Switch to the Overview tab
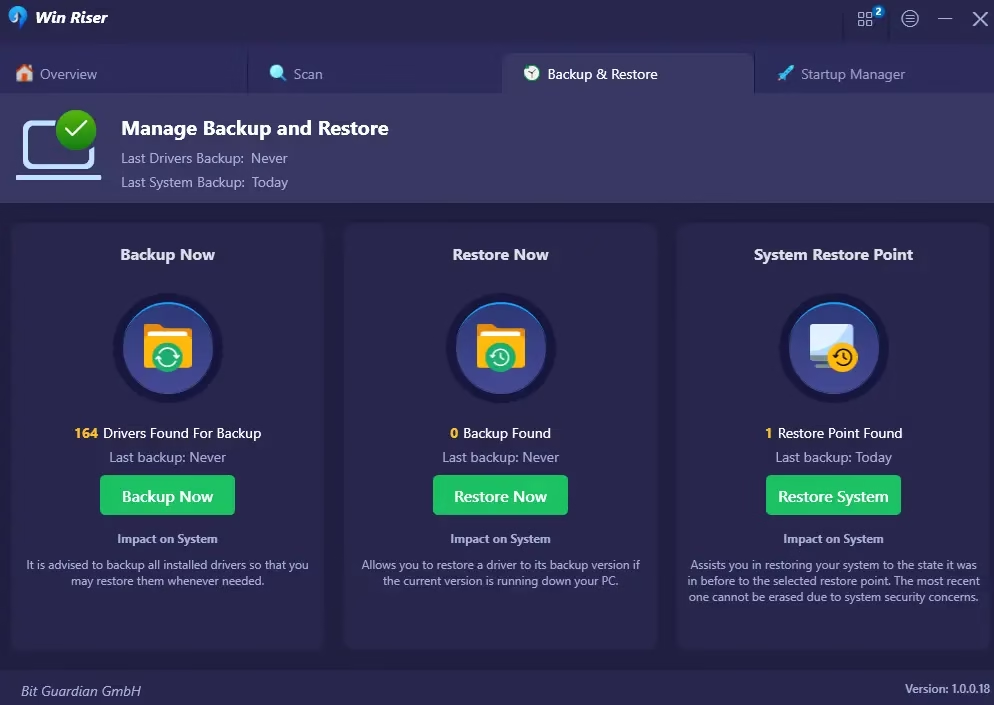994x705 pixels. pyautogui.click(x=68, y=74)
